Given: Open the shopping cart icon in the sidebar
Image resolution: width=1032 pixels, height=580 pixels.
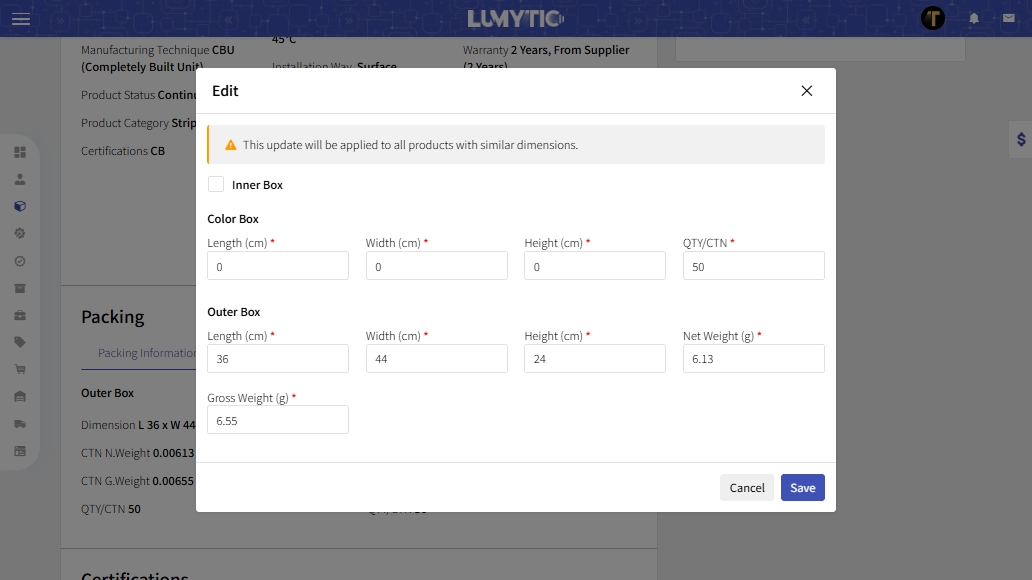Looking at the screenshot, I should click(20, 370).
